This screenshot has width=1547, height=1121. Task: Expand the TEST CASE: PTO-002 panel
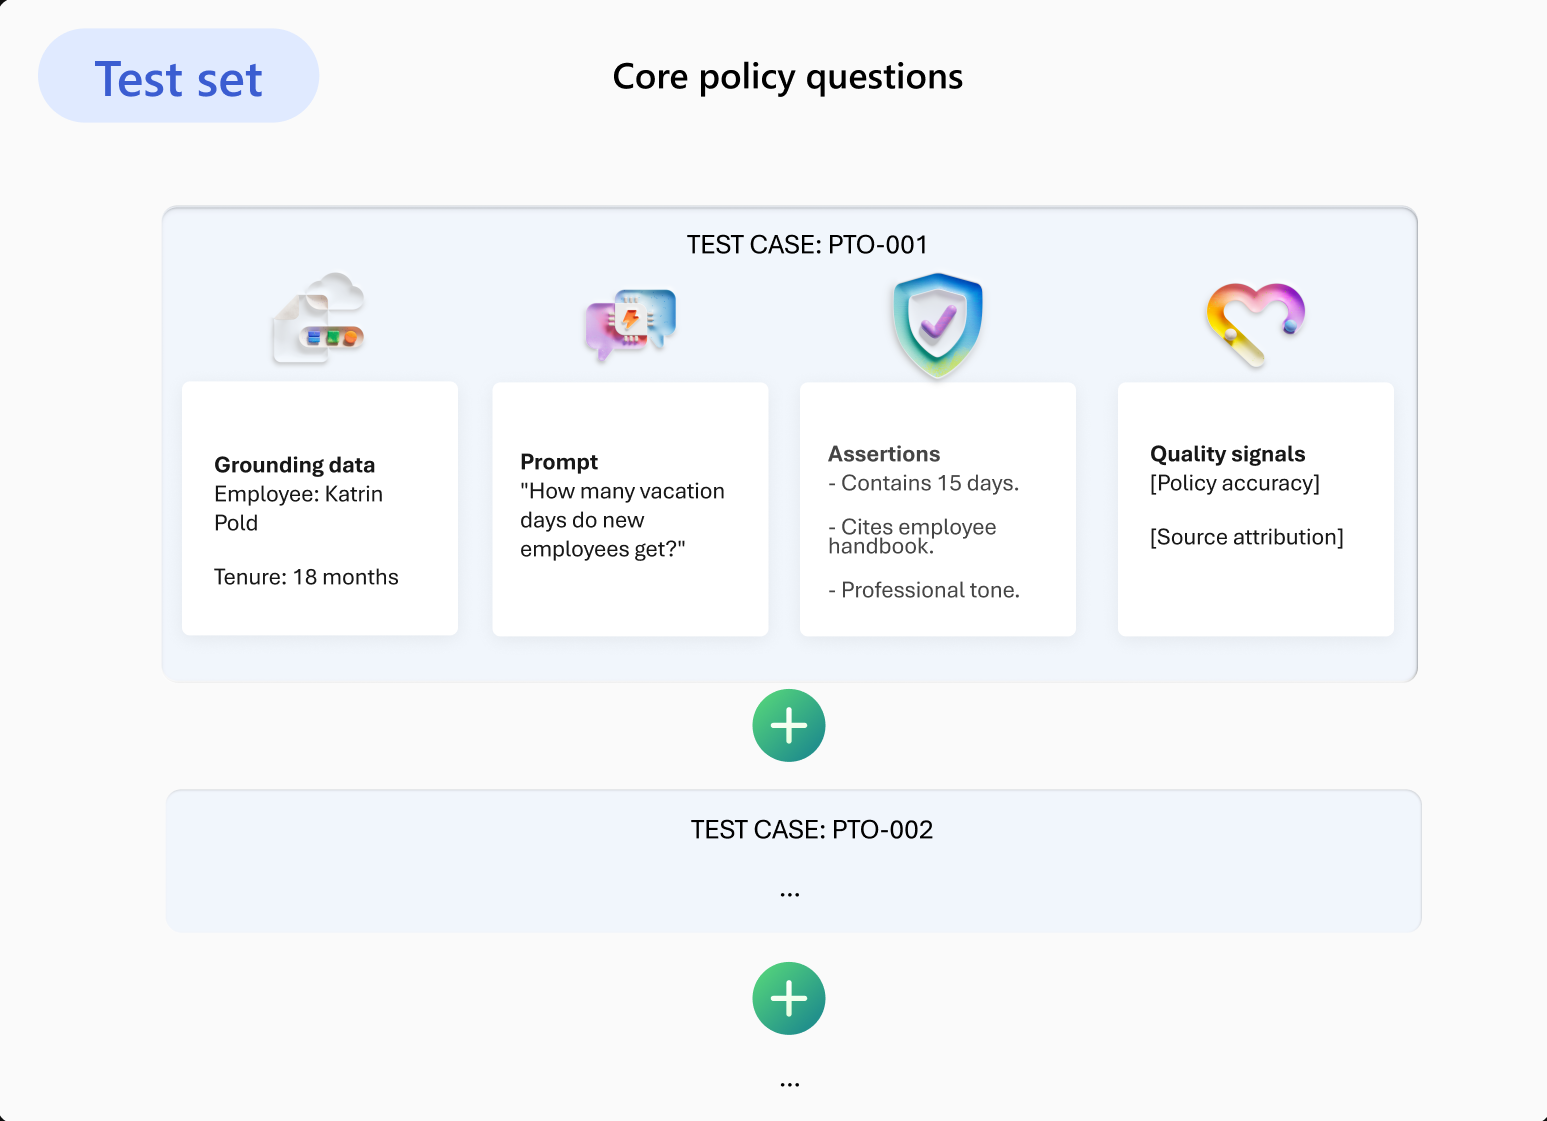coord(793,861)
